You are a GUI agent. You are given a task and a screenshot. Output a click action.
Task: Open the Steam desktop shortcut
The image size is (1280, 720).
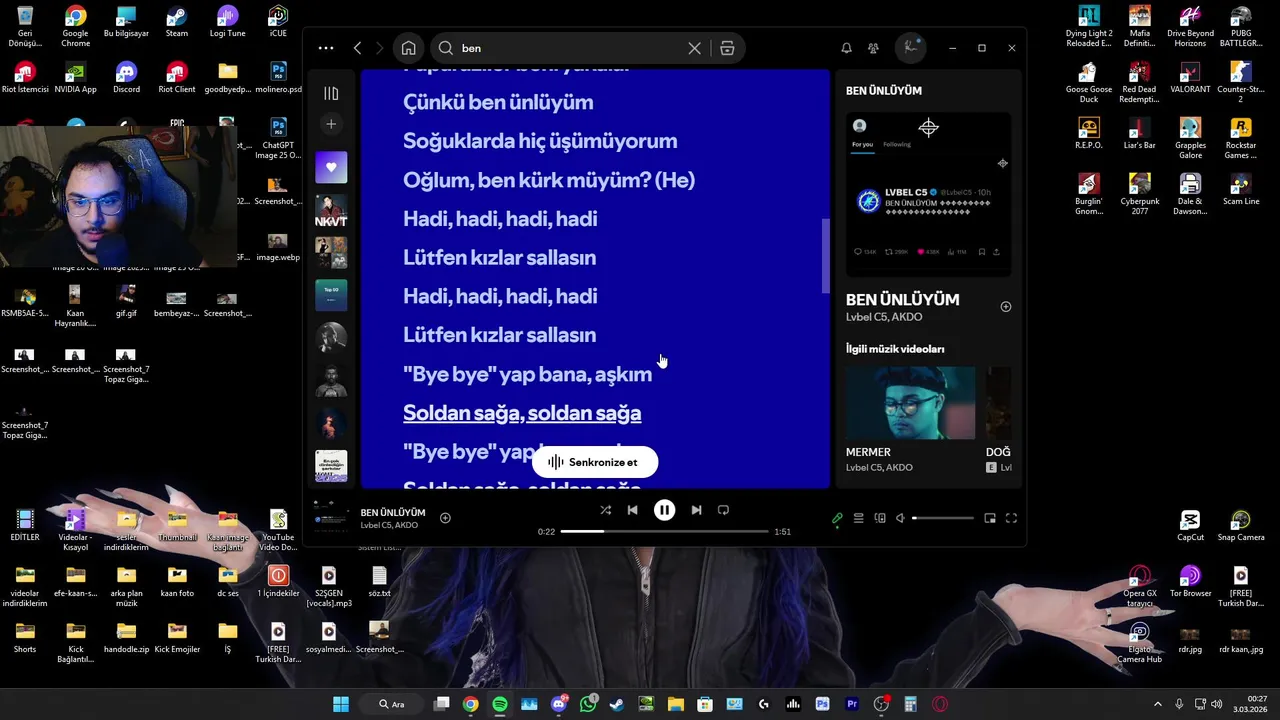click(177, 22)
